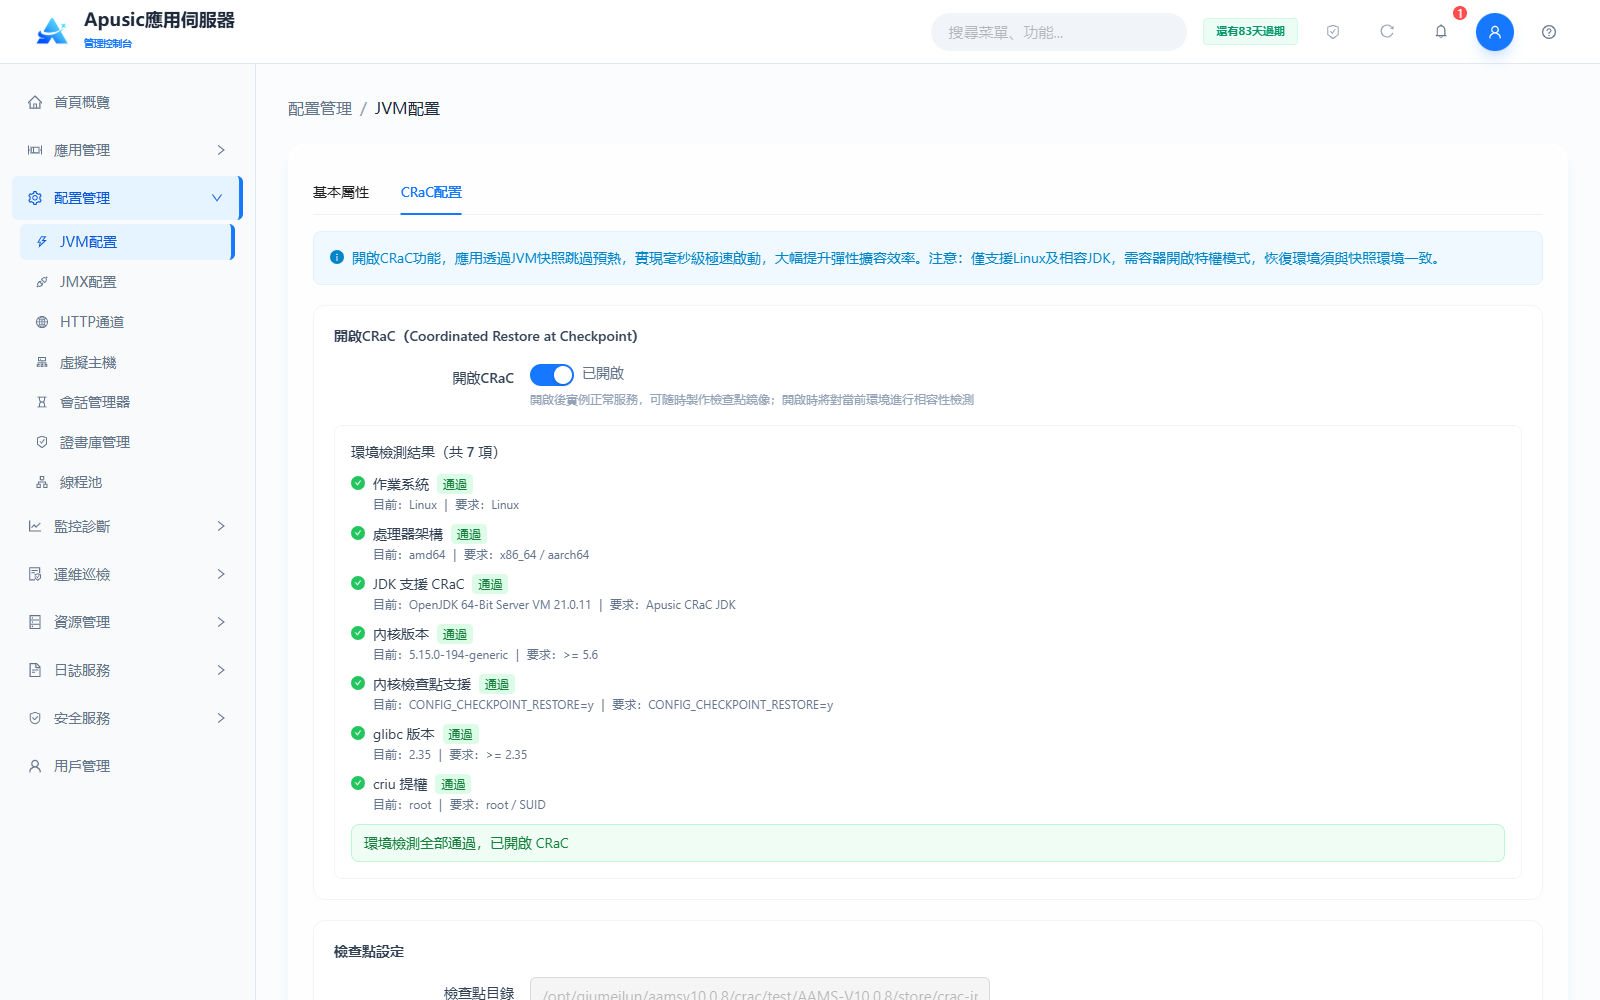Click the green check beside 內核版本
The image size is (1600, 1000).
pos(358,633)
